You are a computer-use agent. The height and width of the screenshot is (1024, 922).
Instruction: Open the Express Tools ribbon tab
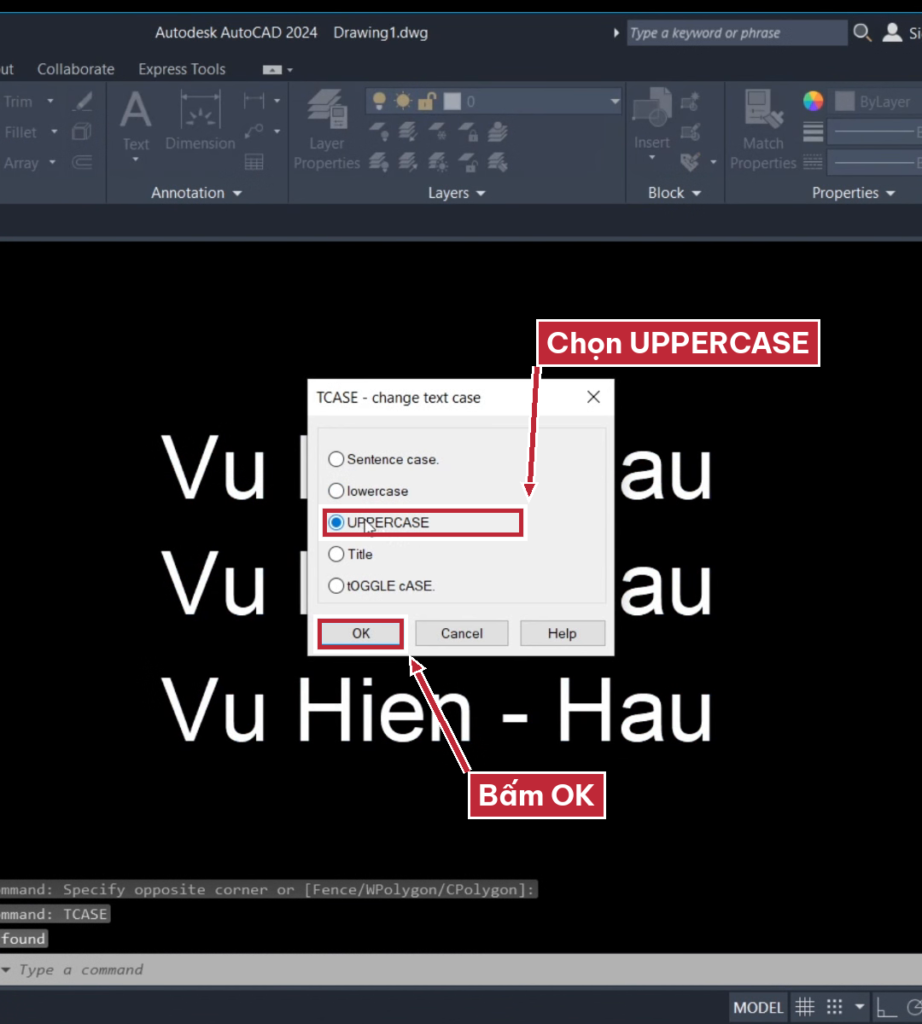pos(182,69)
